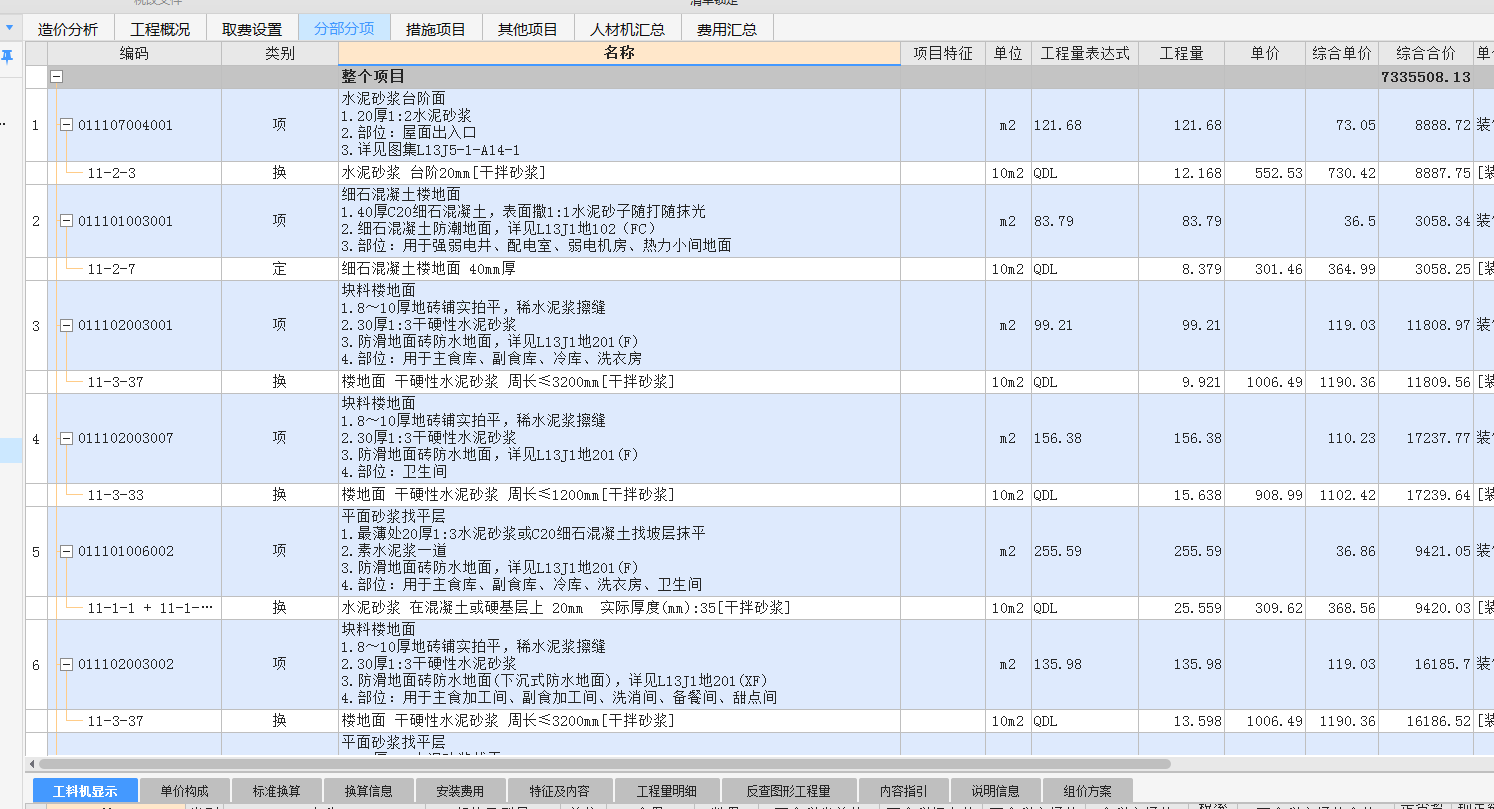The width and height of the screenshot is (1494, 809).
Task: Click the composite total cell 17237.77
Action: click(1426, 438)
